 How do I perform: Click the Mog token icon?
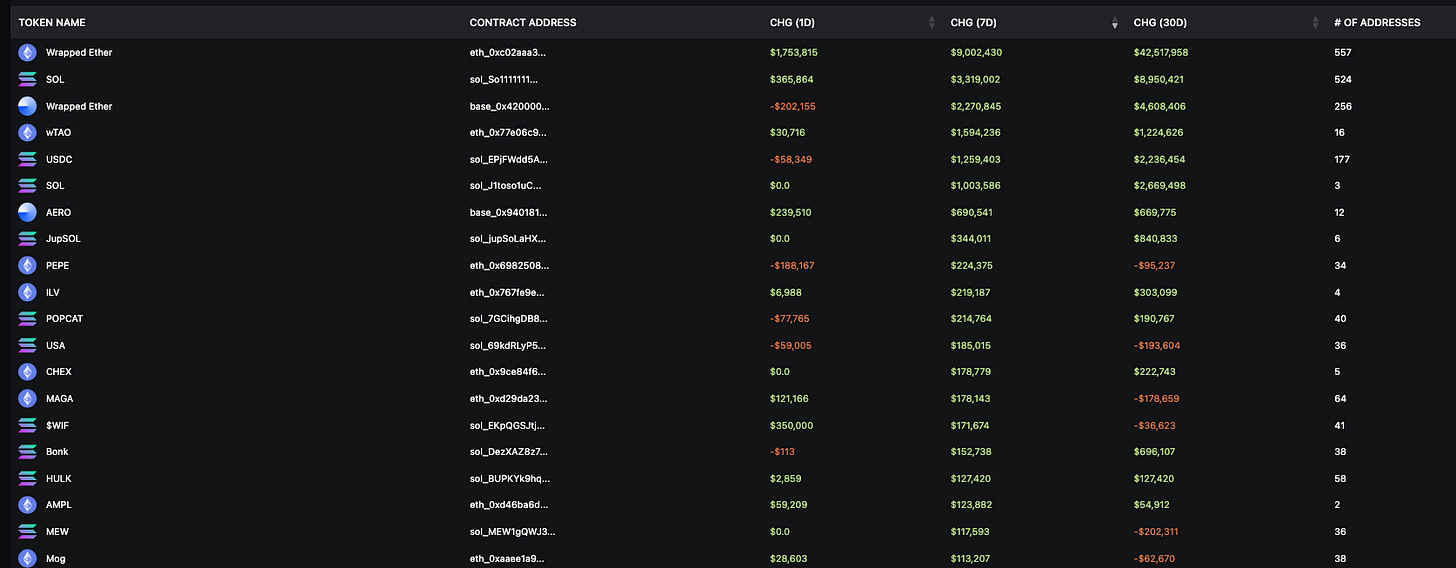pos(27,558)
